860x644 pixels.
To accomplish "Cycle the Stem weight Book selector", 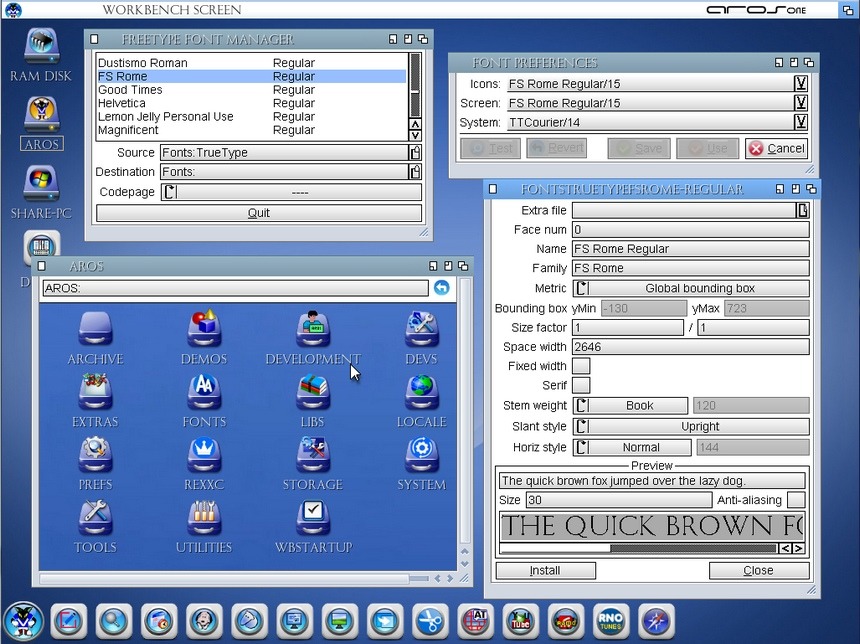I will tap(630, 405).
